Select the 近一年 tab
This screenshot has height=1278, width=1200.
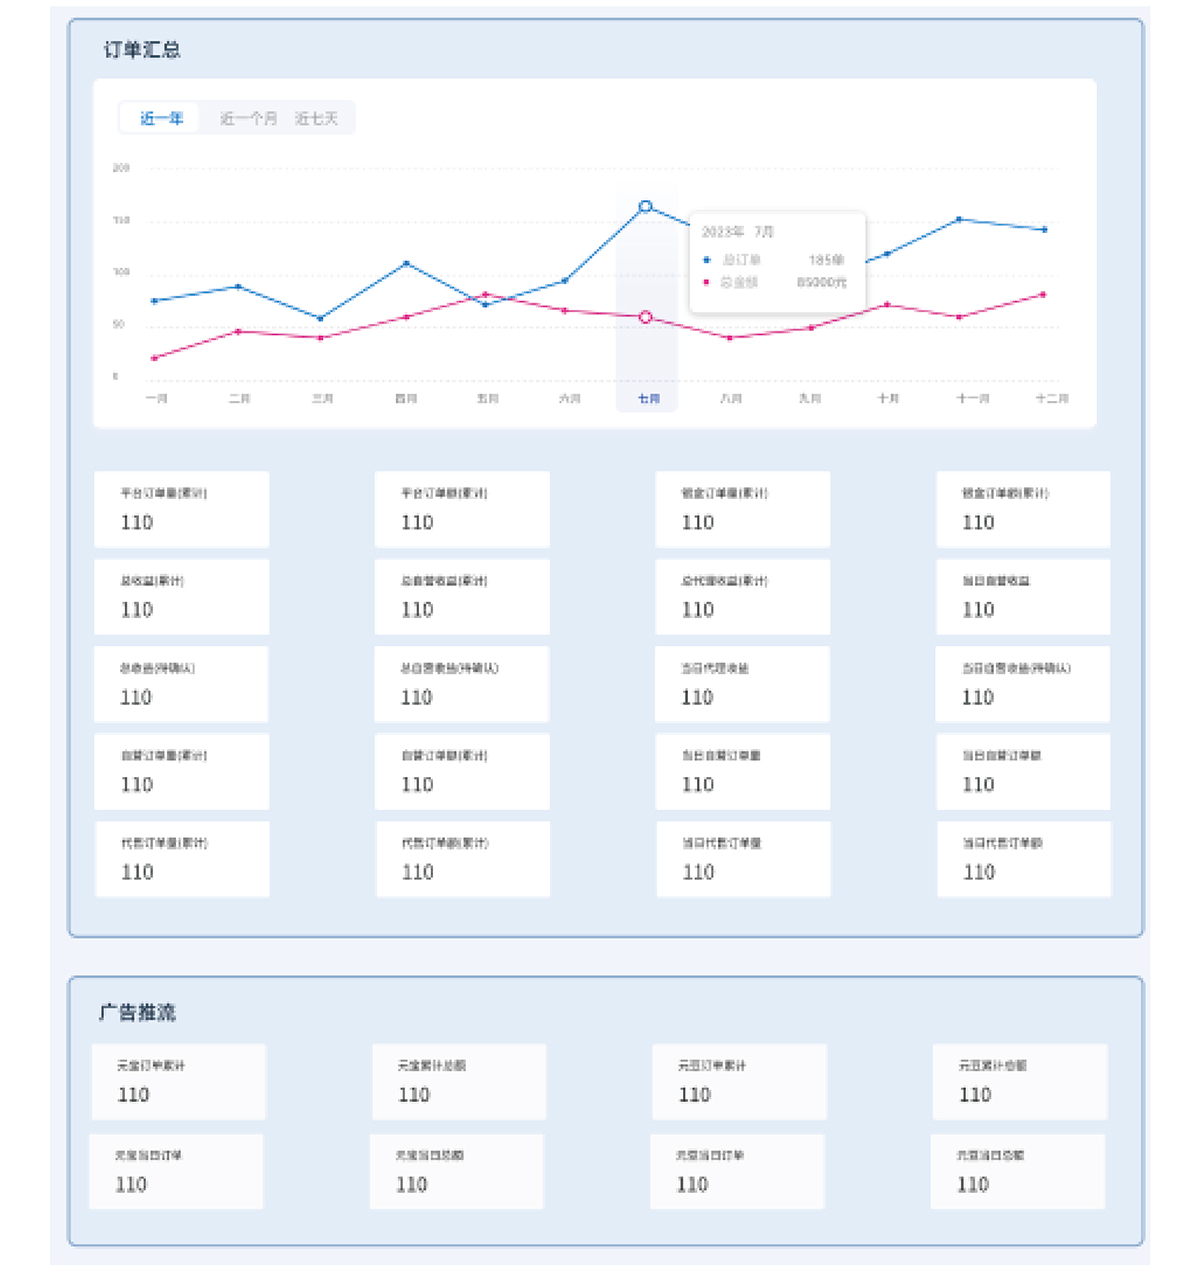(x=161, y=118)
